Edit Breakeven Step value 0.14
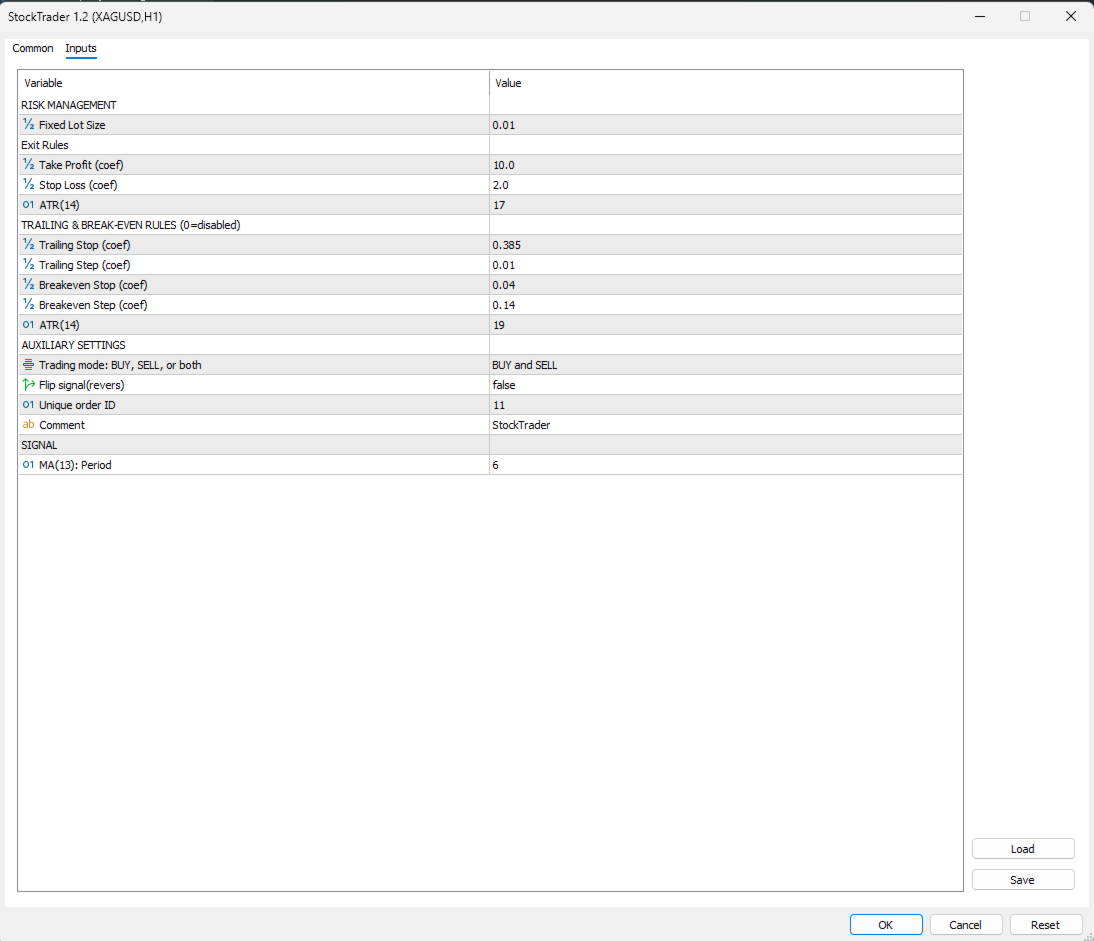Viewport: 1094px width, 941px height. (726, 305)
